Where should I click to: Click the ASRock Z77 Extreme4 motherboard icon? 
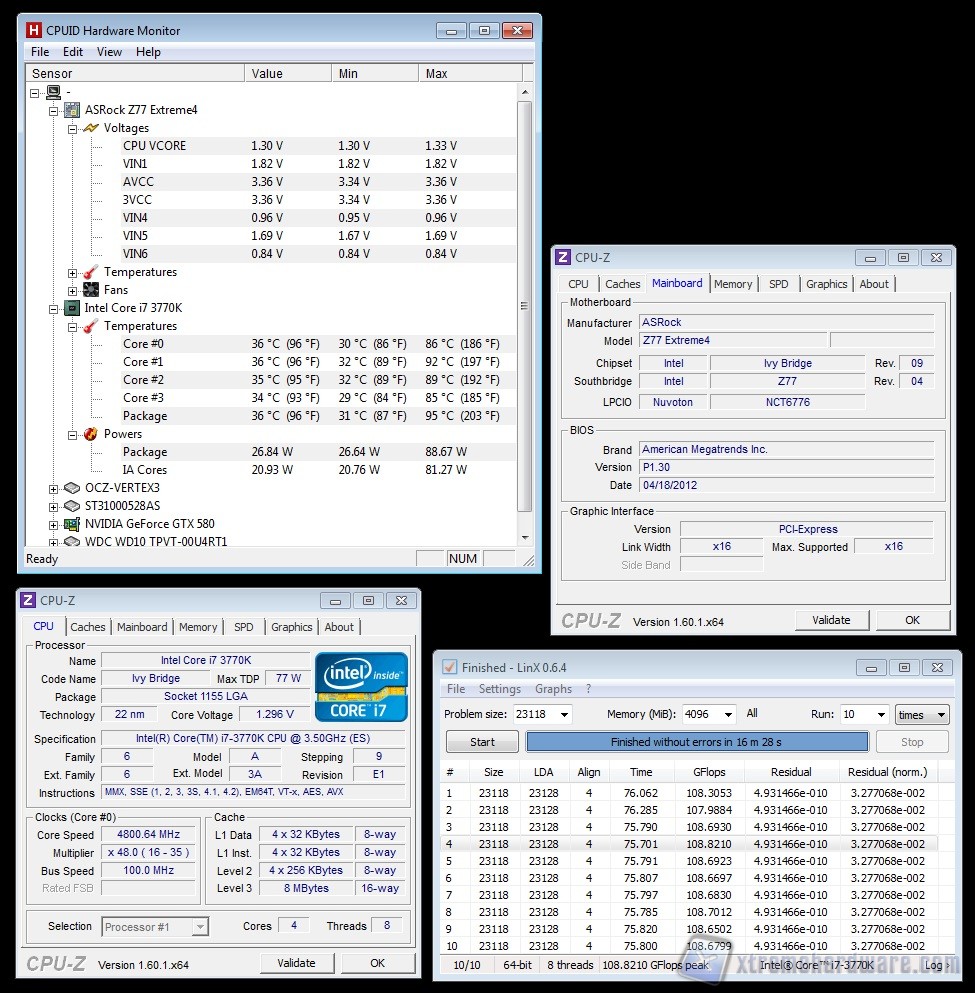coord(72,110)
